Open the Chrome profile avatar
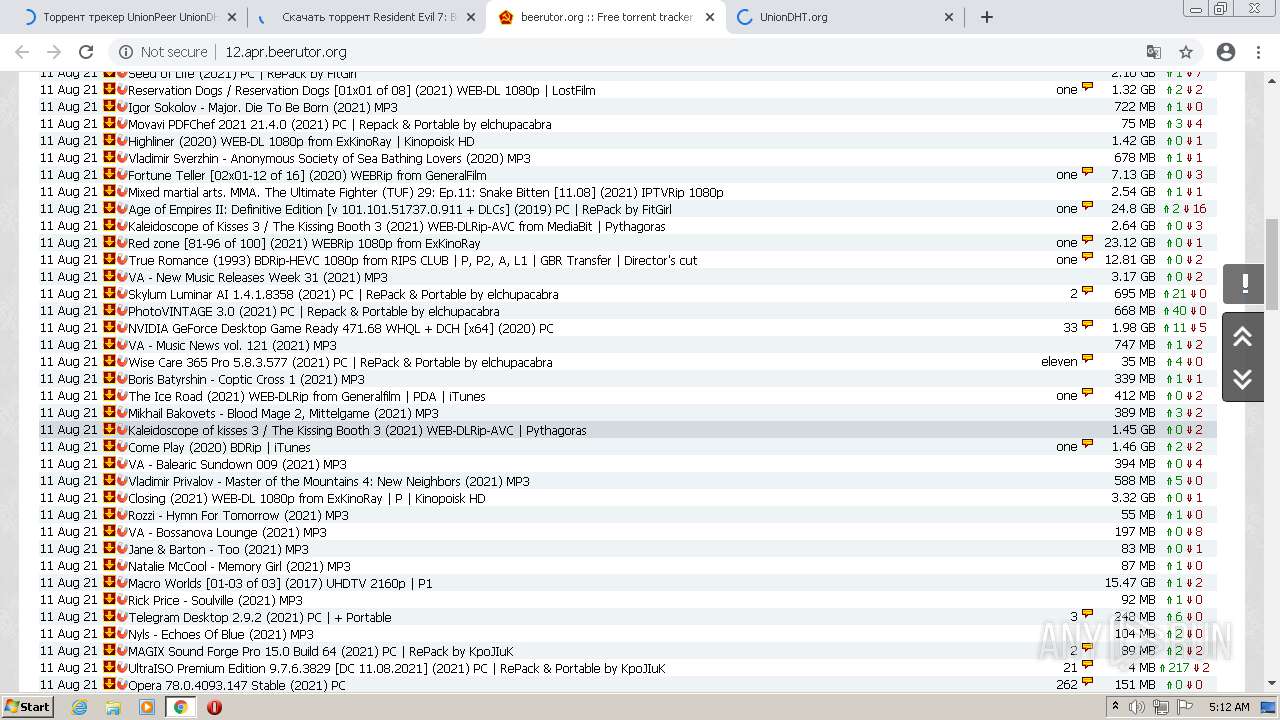 click(x=1226, y=52)
